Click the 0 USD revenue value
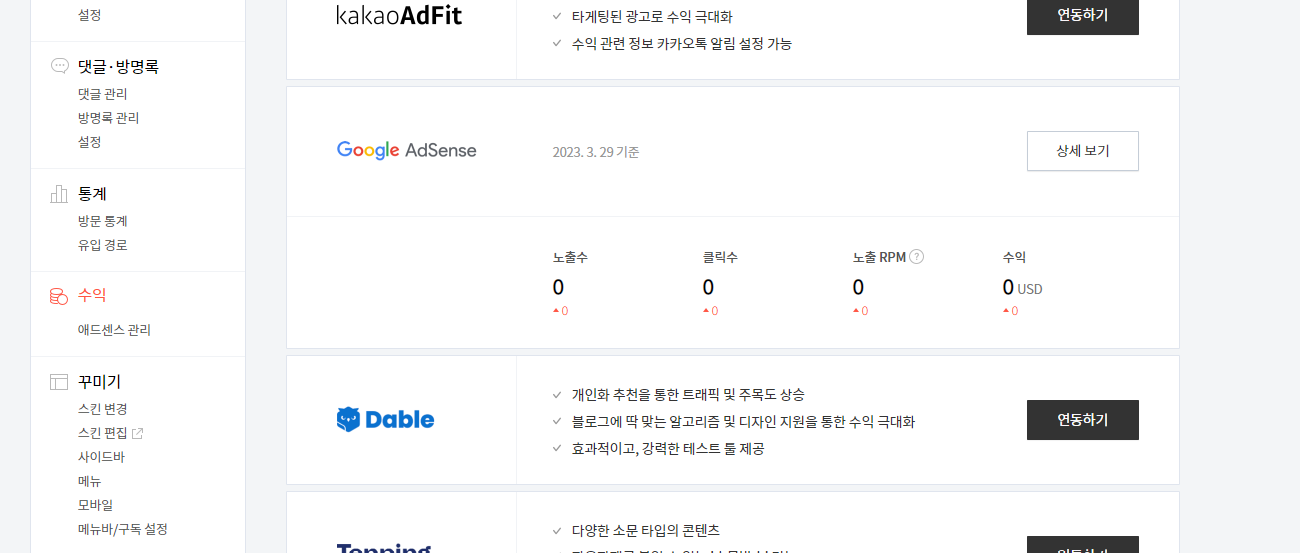This screenshot has width=1300, height=553. [1022, 288]
